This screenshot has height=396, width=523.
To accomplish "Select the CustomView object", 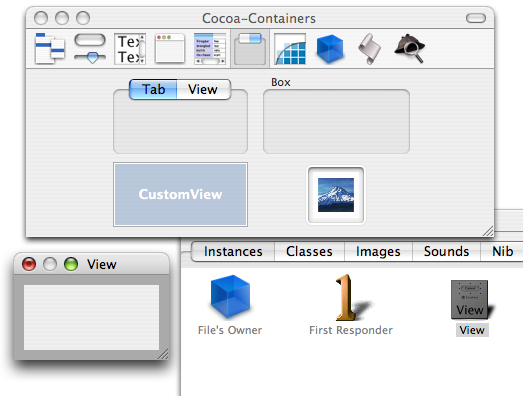I will pyautogui.click(x=180, y=194).
